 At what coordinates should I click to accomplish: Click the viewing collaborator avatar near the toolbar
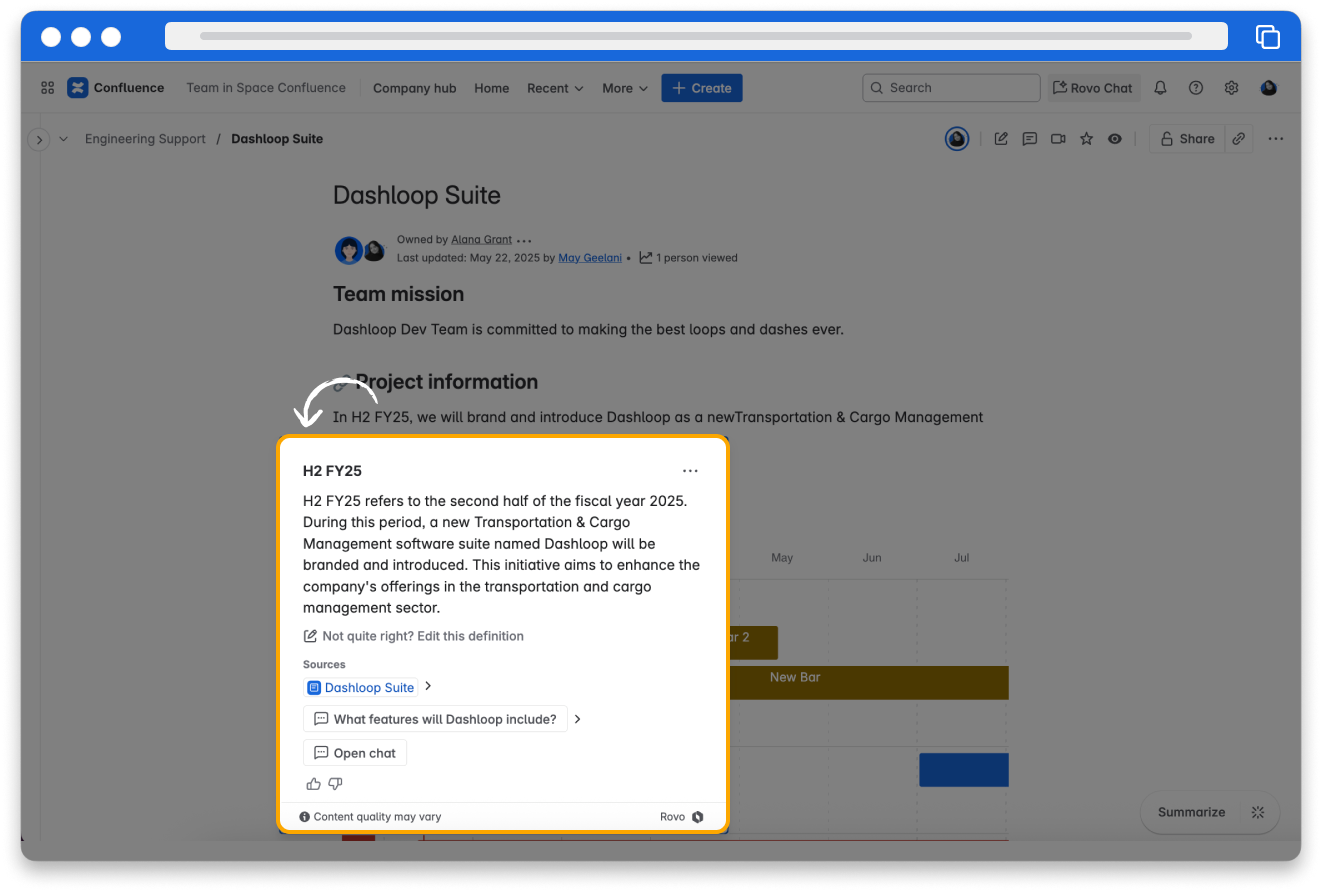tap(957, 139)
